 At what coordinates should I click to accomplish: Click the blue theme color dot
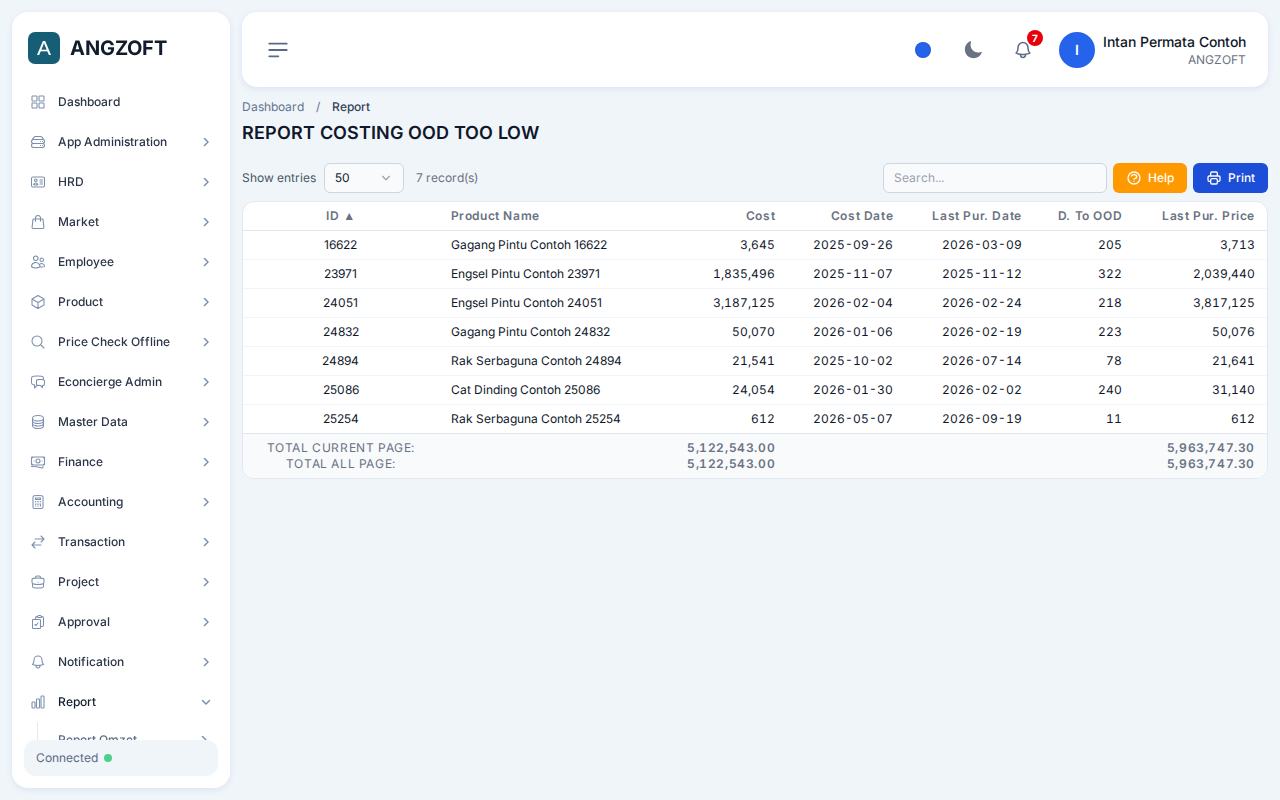[923, 50]
